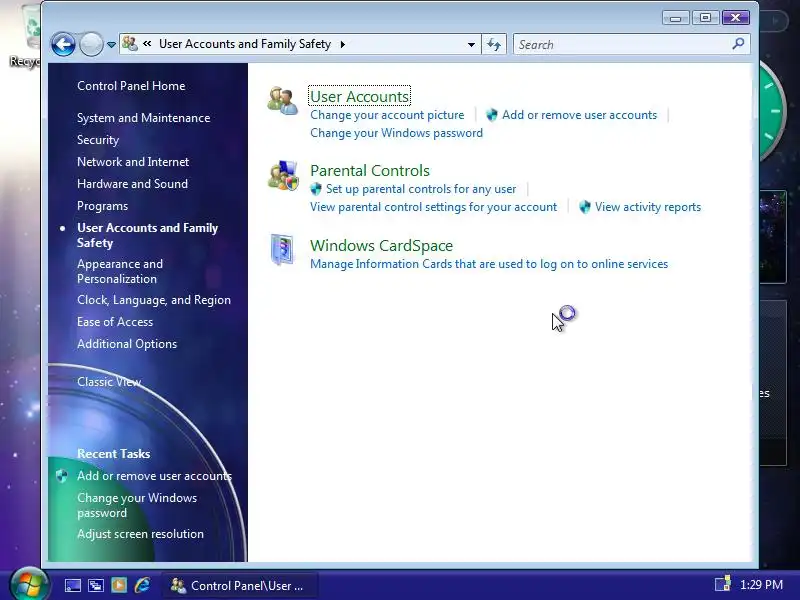
Task: Open Add or remove user accounts in main pane
Action: click(x=580, y=115)
